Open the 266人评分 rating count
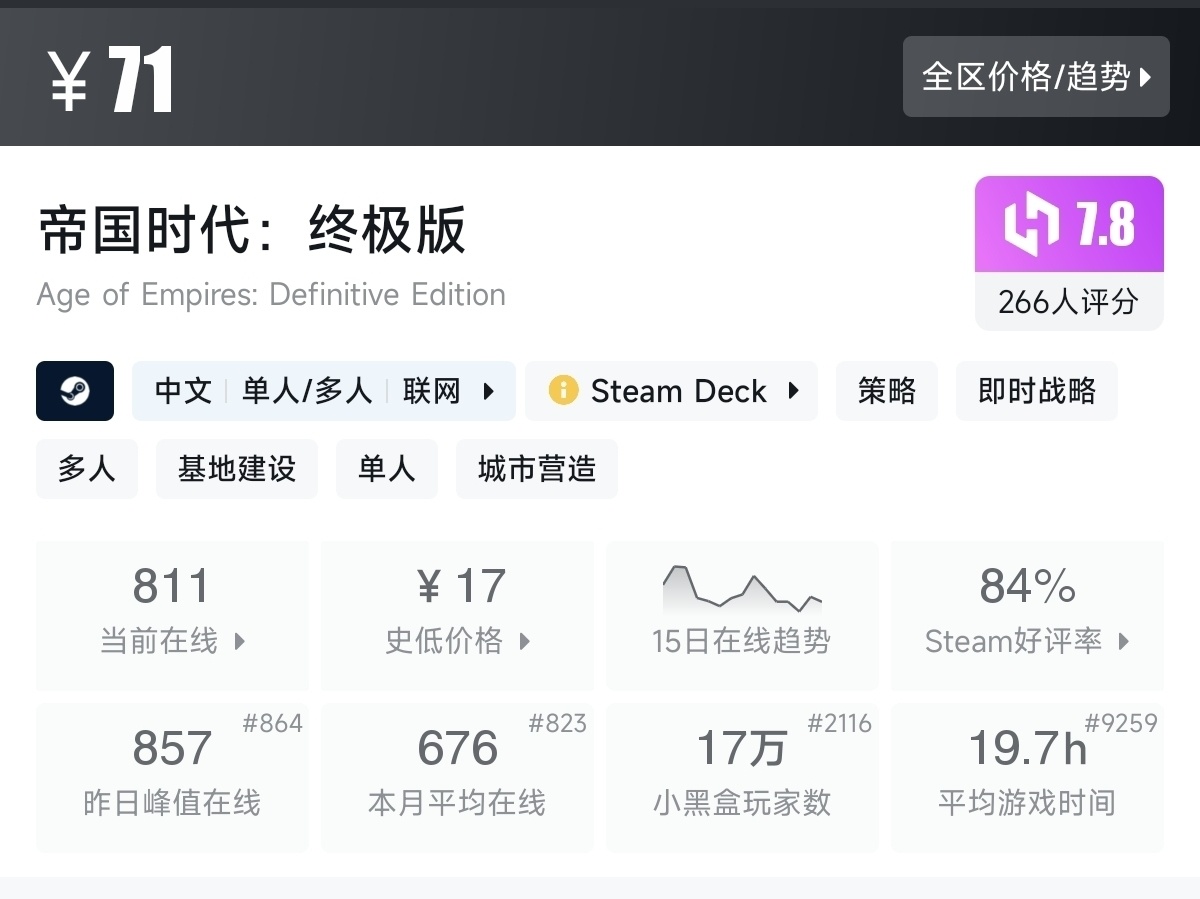 point(1069,301)
